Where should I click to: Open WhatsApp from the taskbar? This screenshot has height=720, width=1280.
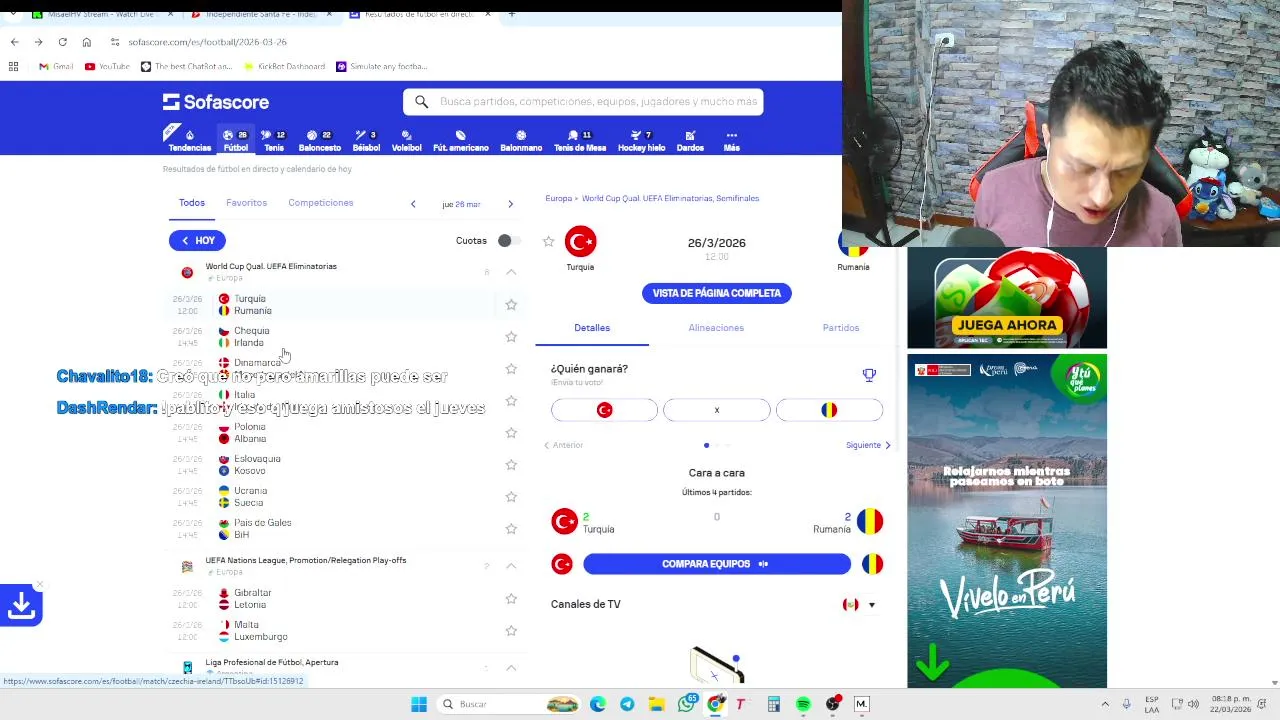(x=686, y=704)
